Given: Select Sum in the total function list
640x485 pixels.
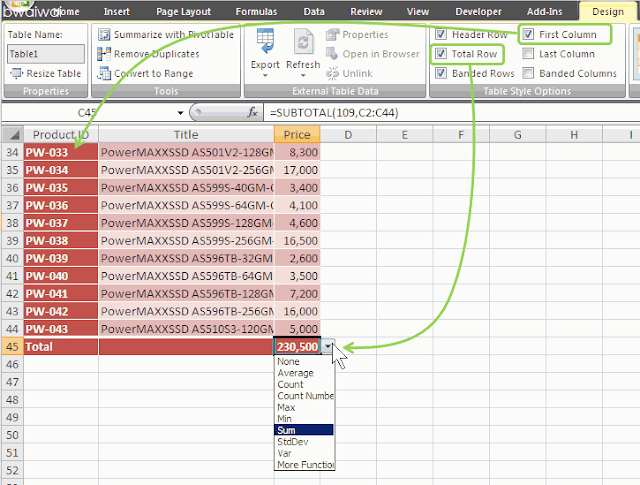Looking at the screenshot, I should 304,430.
